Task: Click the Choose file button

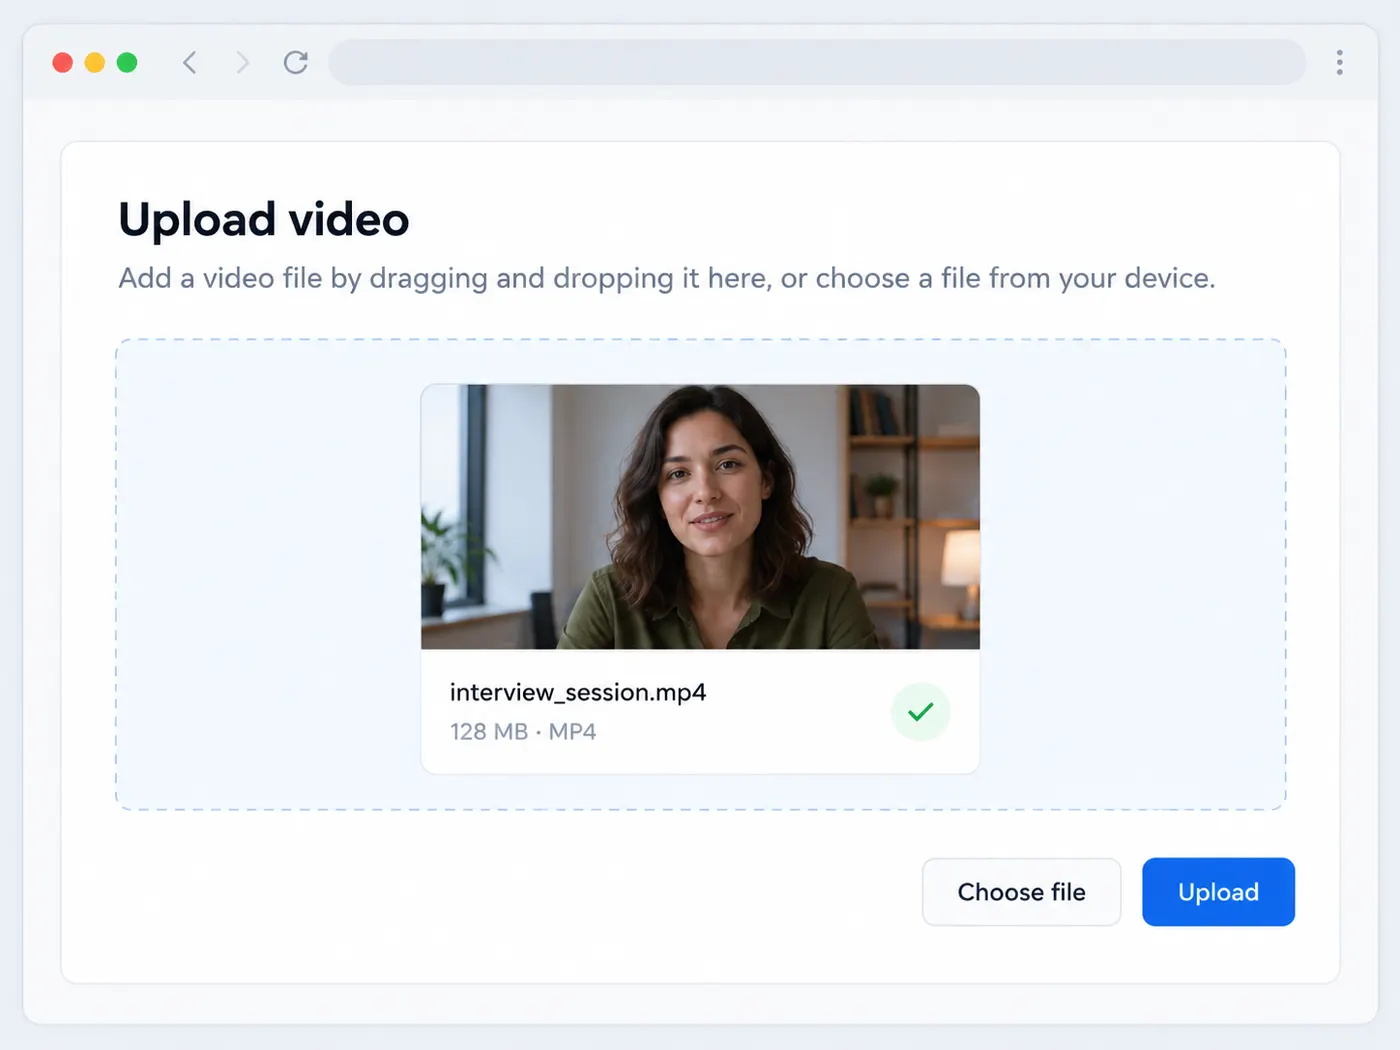Action: 1021,892
